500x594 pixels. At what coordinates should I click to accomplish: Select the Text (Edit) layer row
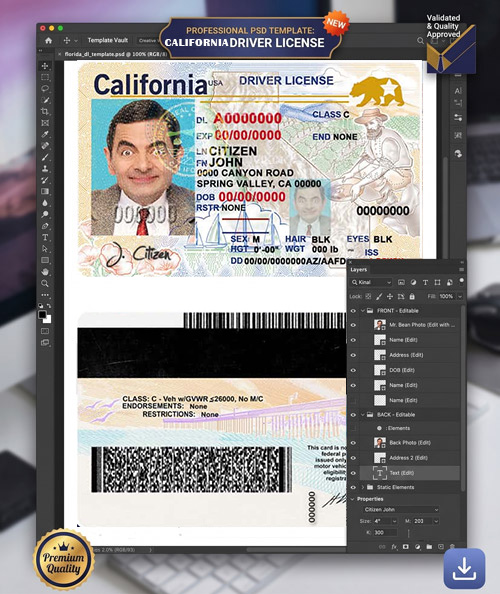[x=409, y=473]
